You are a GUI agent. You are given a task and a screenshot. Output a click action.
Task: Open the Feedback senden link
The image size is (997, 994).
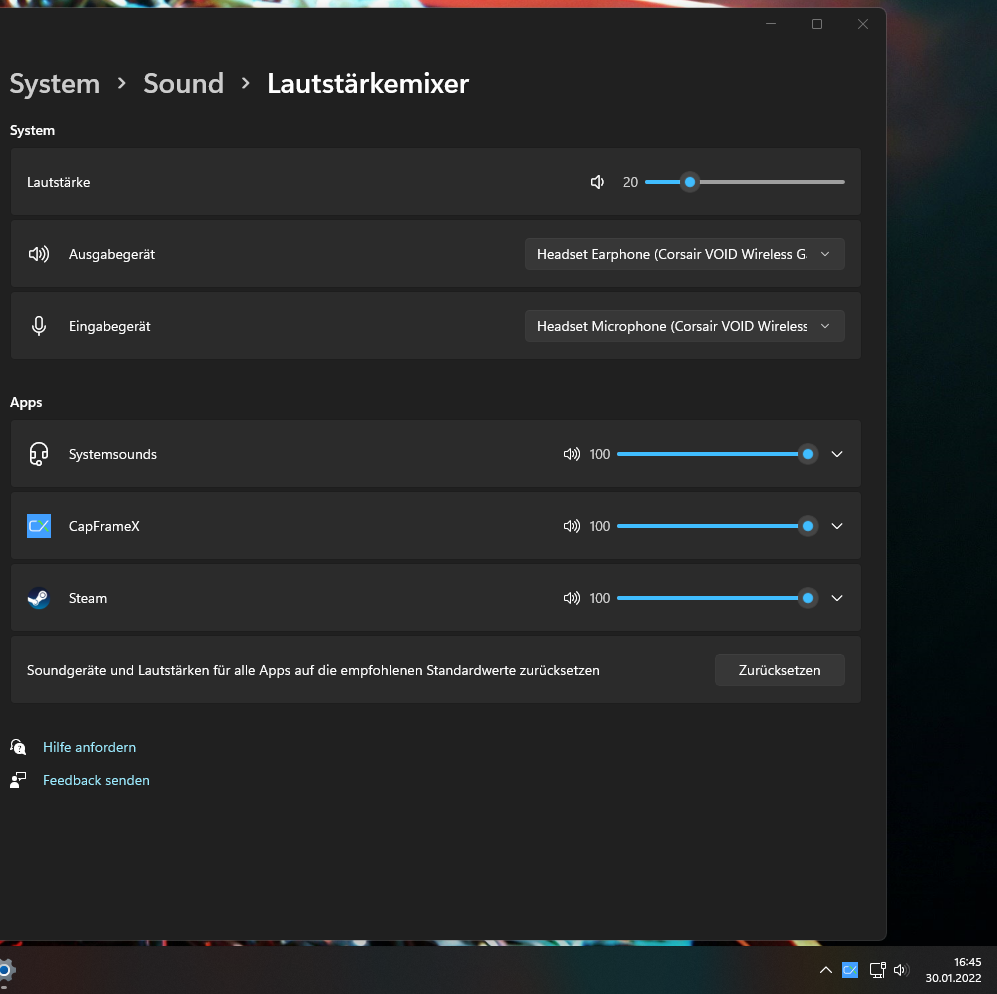[x=96, y=780]
